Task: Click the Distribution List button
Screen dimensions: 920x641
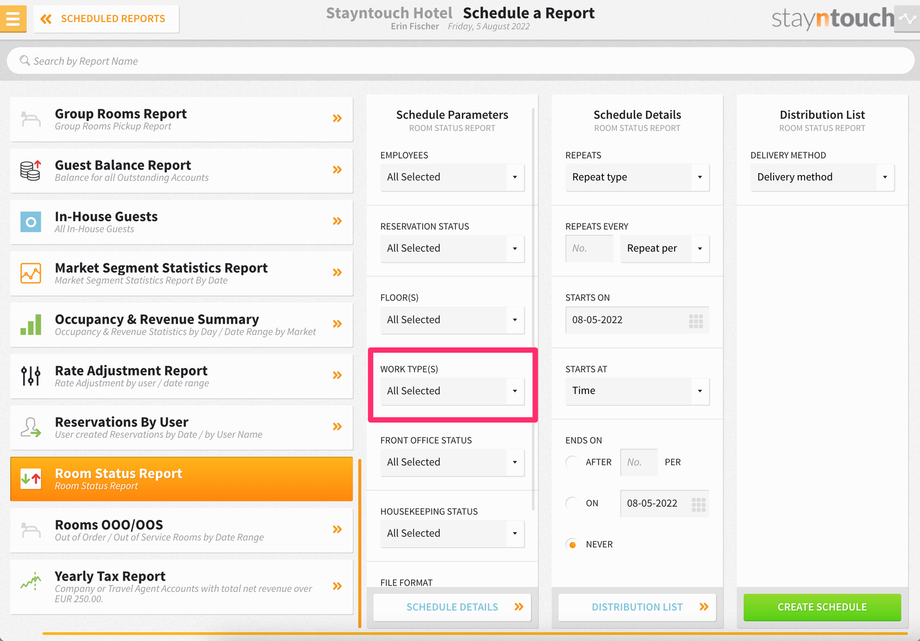Action: [637, 607]
